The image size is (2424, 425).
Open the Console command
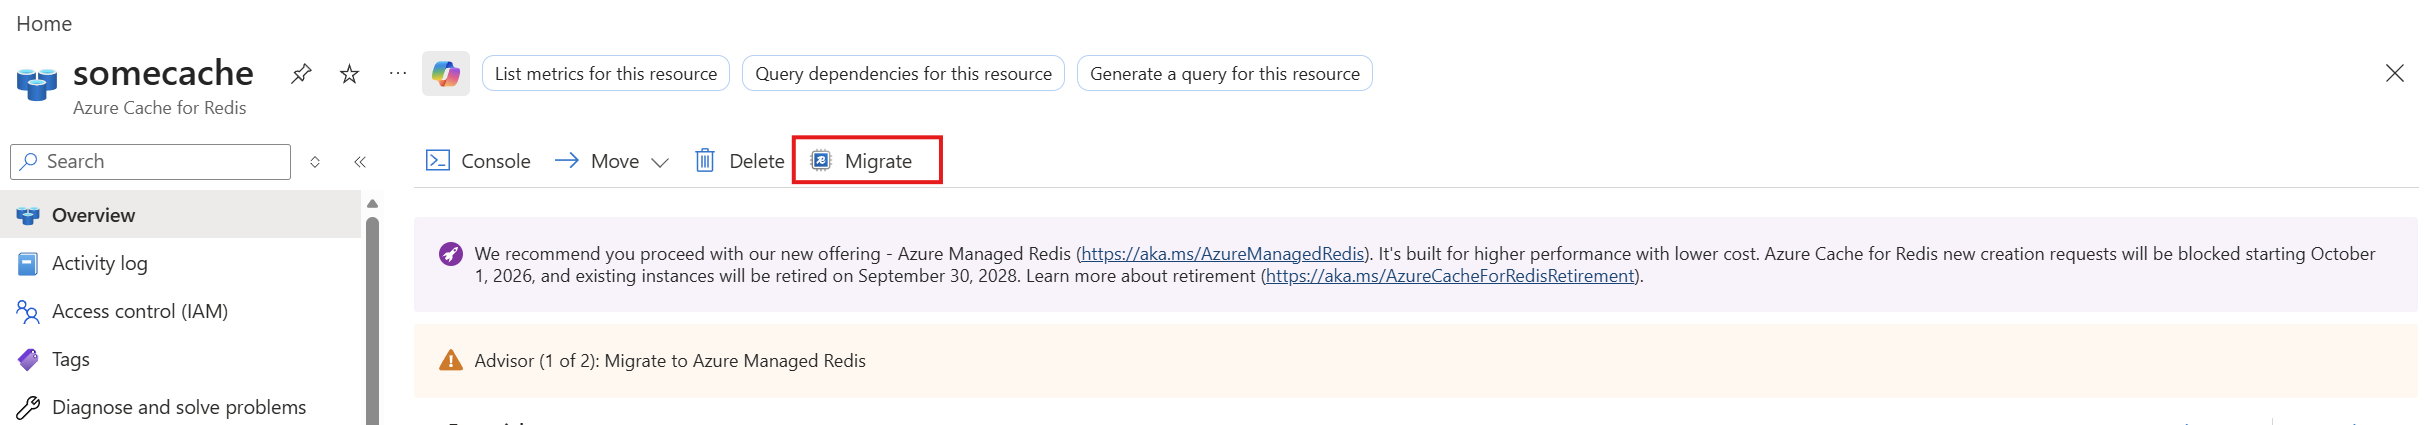click(479, 161)
